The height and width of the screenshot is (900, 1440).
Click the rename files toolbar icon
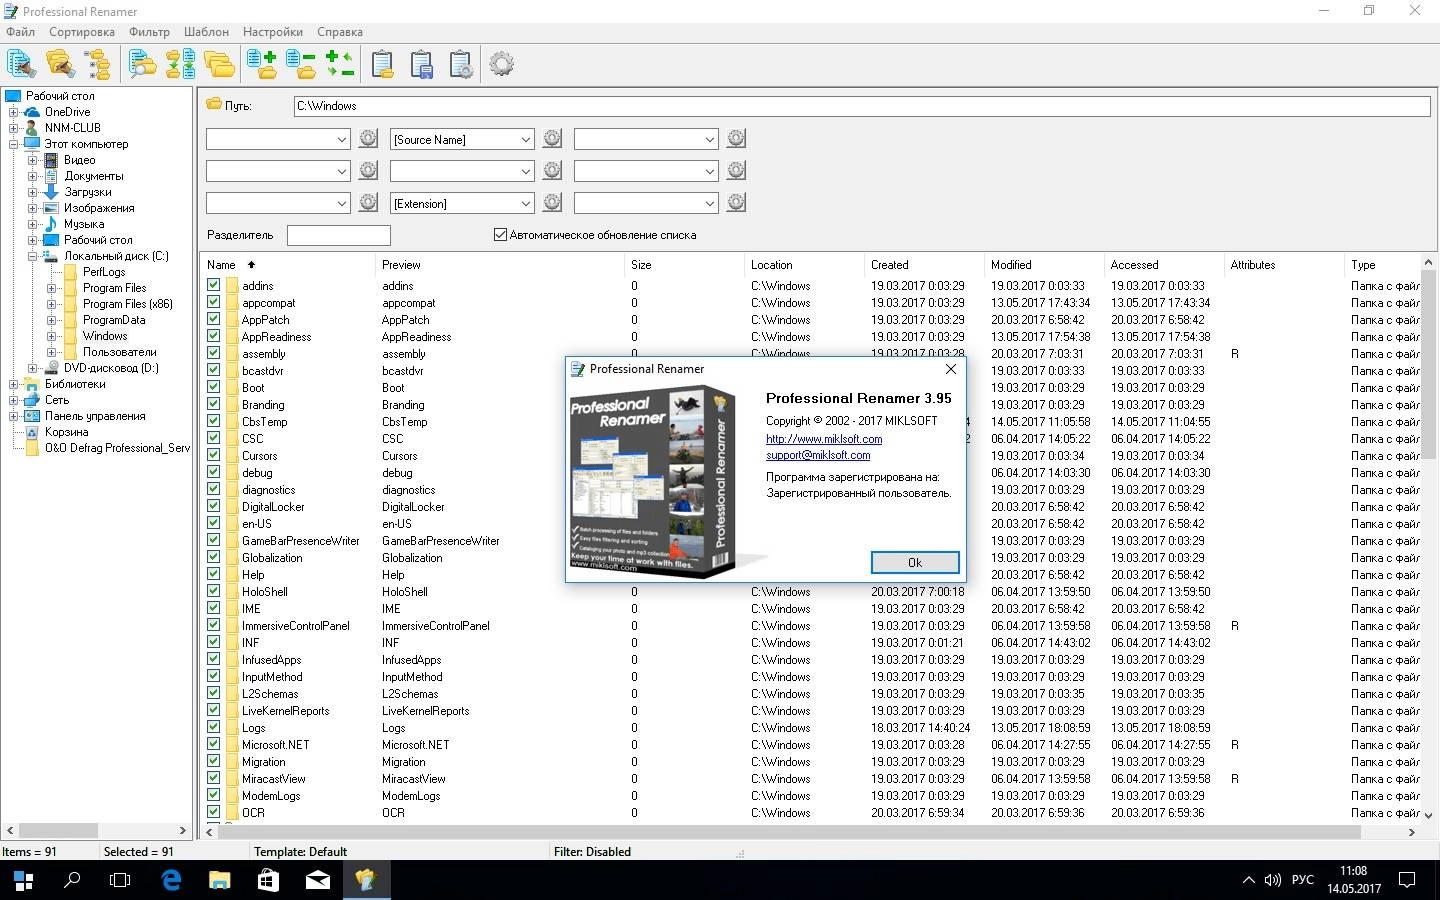[x=21, y=64]
